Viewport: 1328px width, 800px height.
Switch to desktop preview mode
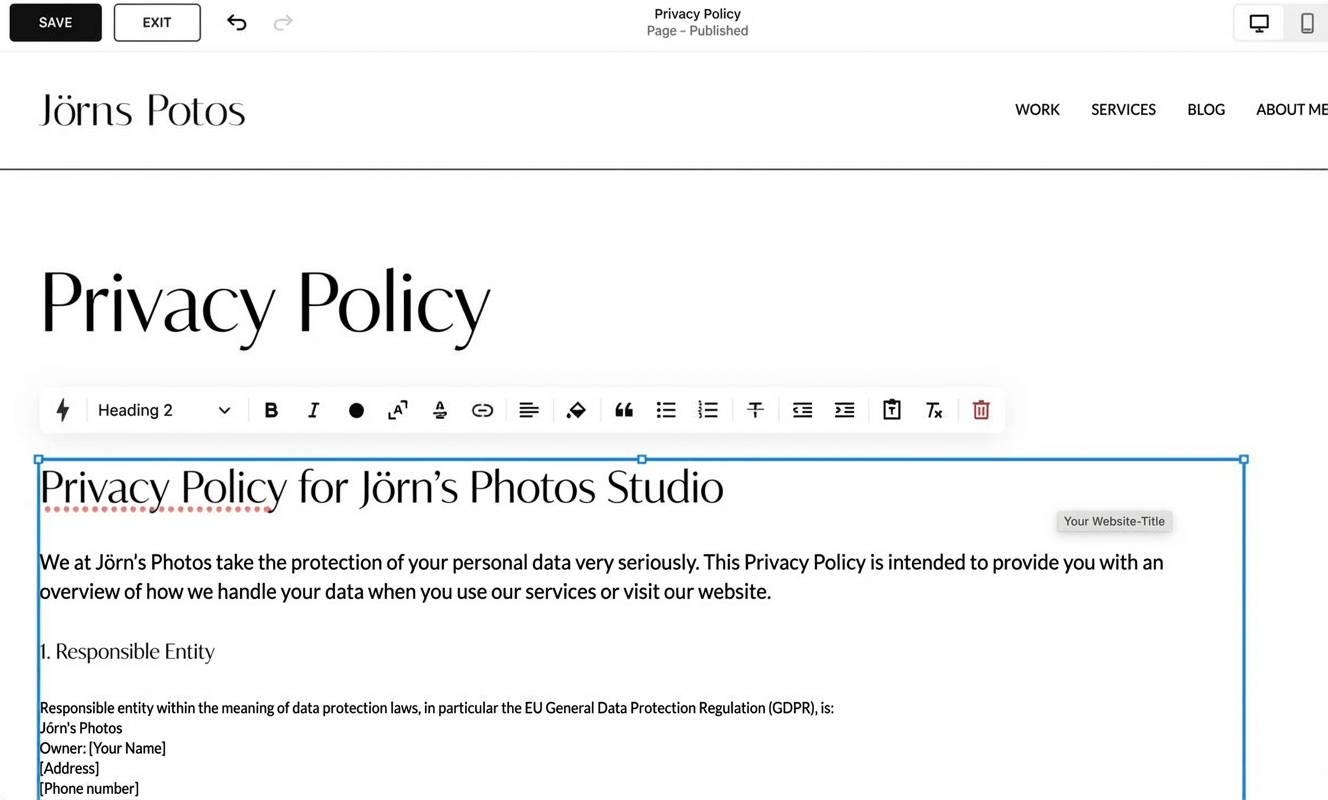point(1258,22)
